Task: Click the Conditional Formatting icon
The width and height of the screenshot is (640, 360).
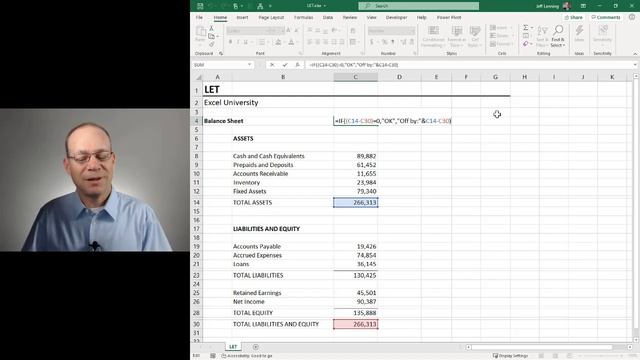Action: 433,31
